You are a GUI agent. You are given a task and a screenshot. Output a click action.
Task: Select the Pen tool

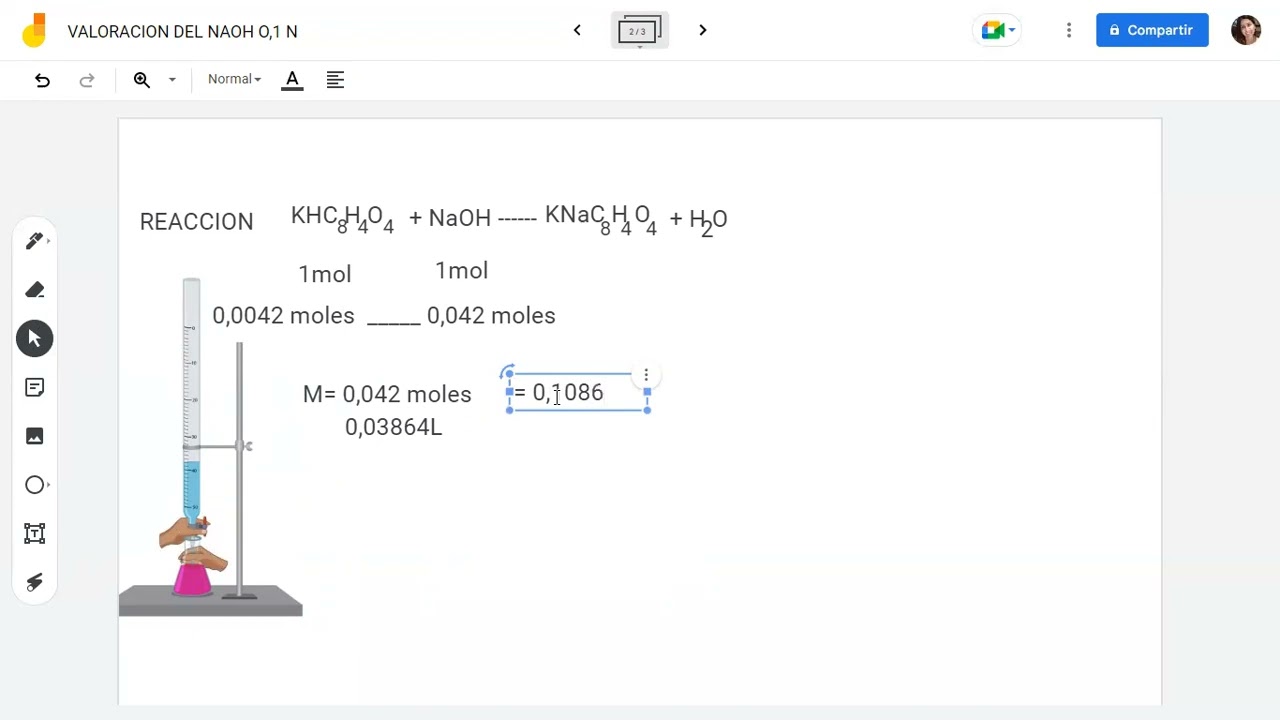pyautogui.click(x=35, y=241)
